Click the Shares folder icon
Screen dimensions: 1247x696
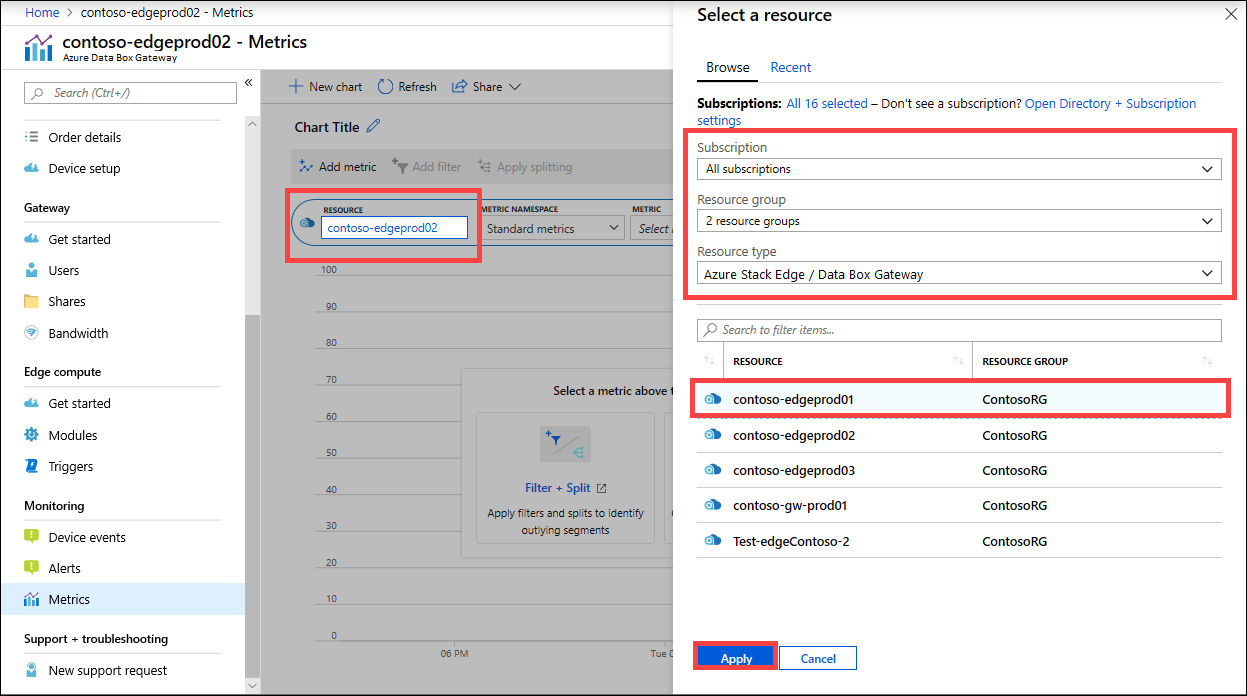tap(31, 301)
